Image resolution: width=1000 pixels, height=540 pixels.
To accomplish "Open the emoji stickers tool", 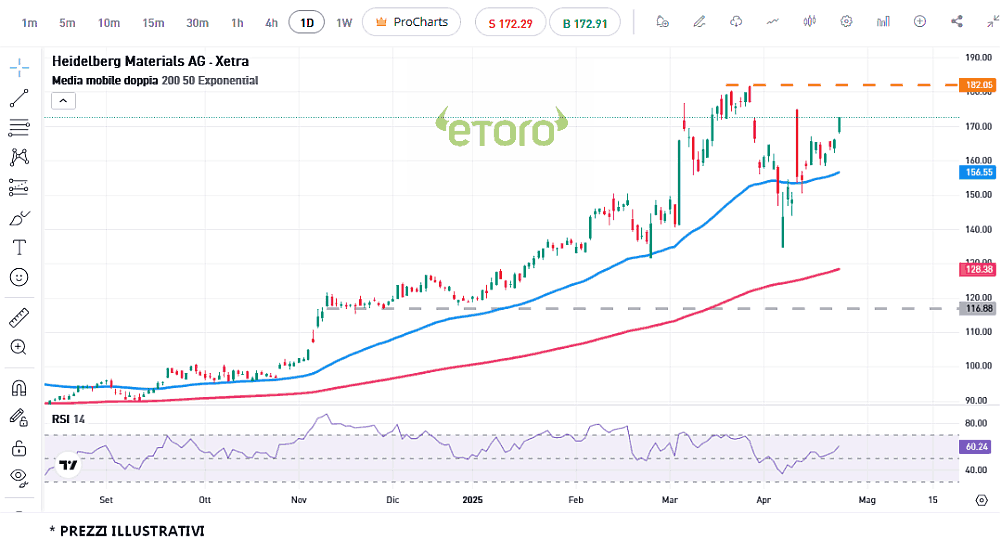I will point(19,277).
